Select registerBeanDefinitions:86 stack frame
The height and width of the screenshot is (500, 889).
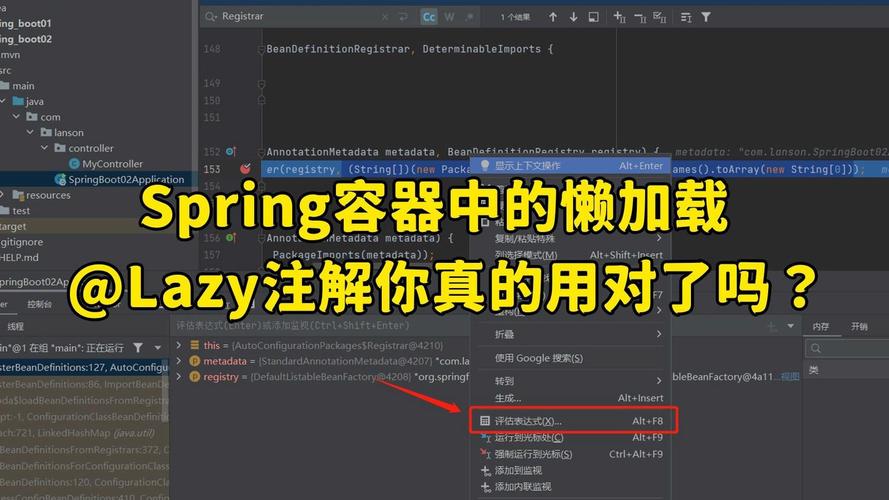tap(84, 384)
